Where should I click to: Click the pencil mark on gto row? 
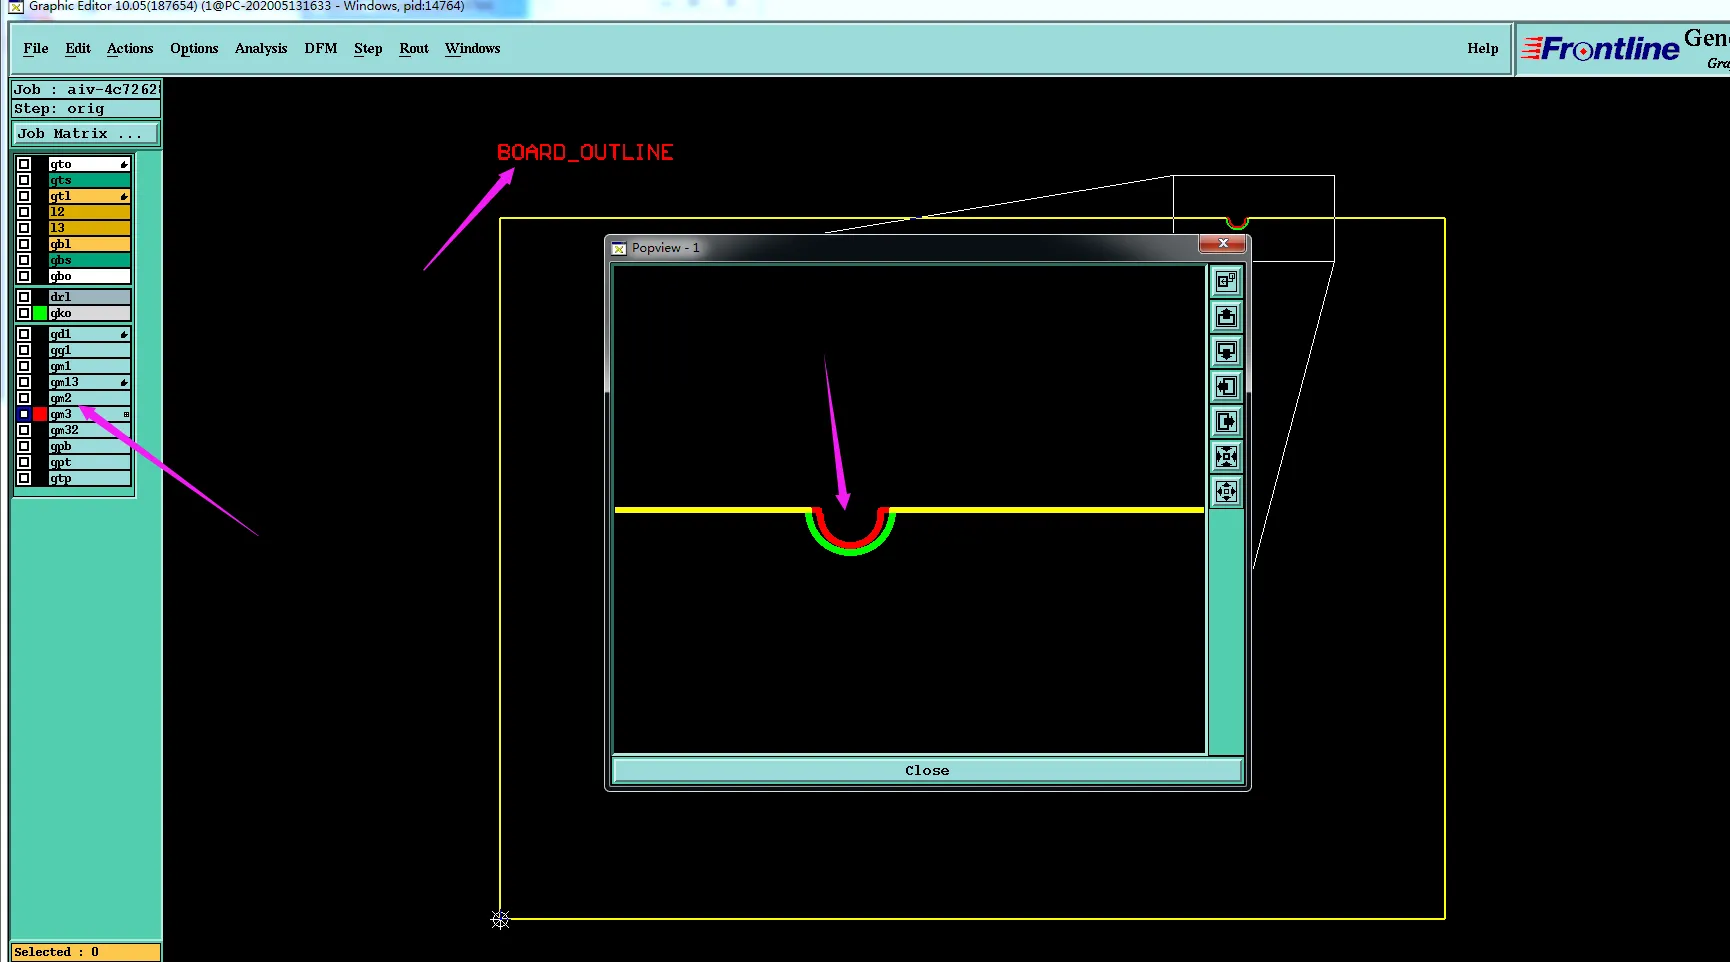click(124, 164)
